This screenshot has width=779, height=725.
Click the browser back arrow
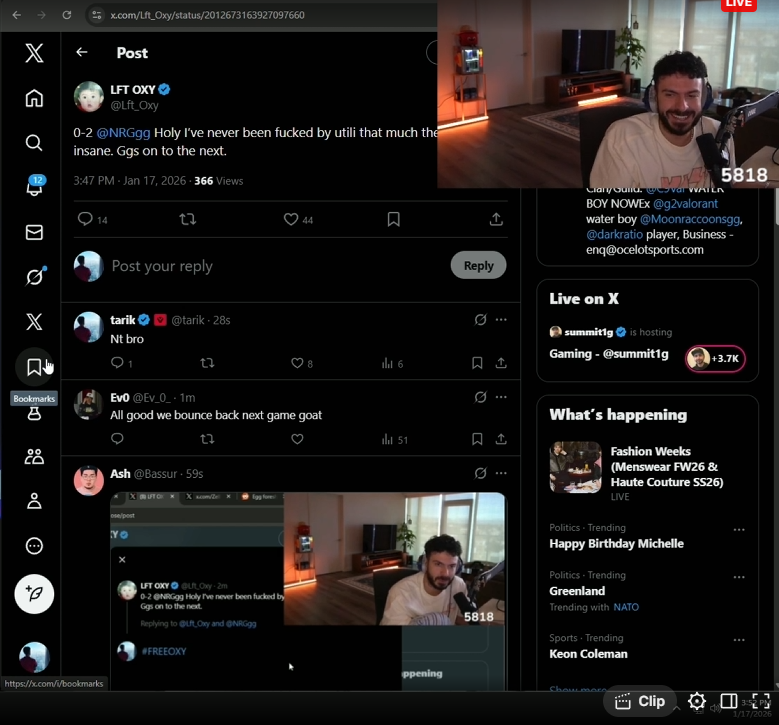point(17,15)
